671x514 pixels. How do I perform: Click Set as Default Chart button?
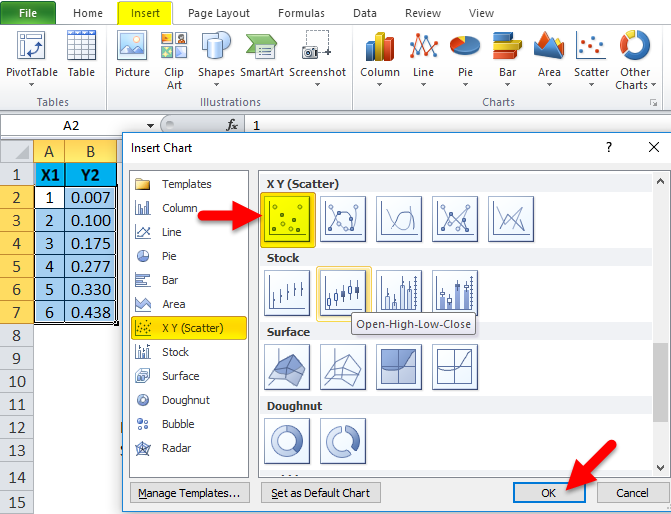coord(321,493)
